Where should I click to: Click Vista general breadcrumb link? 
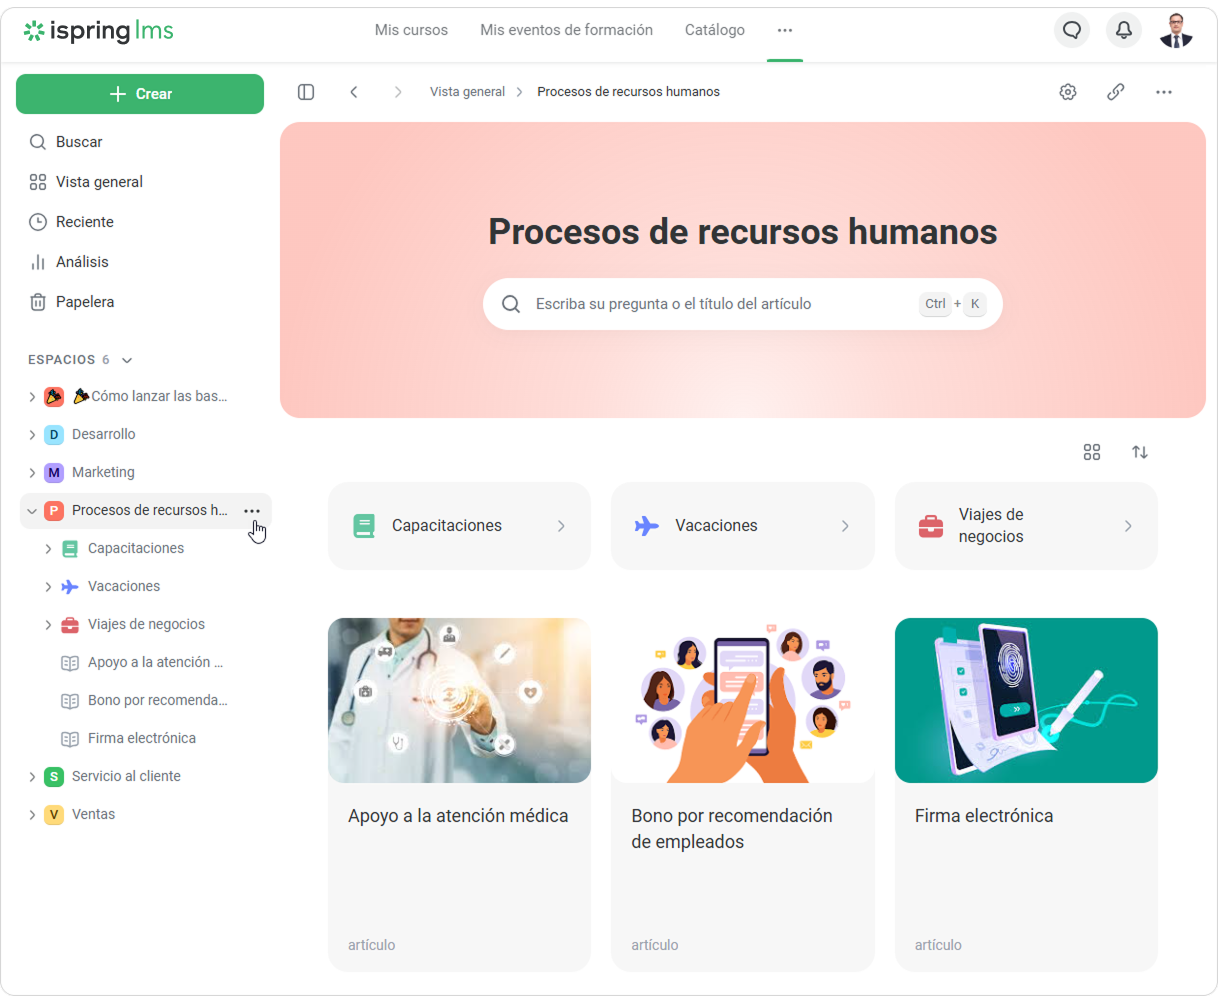pos(467,92)
